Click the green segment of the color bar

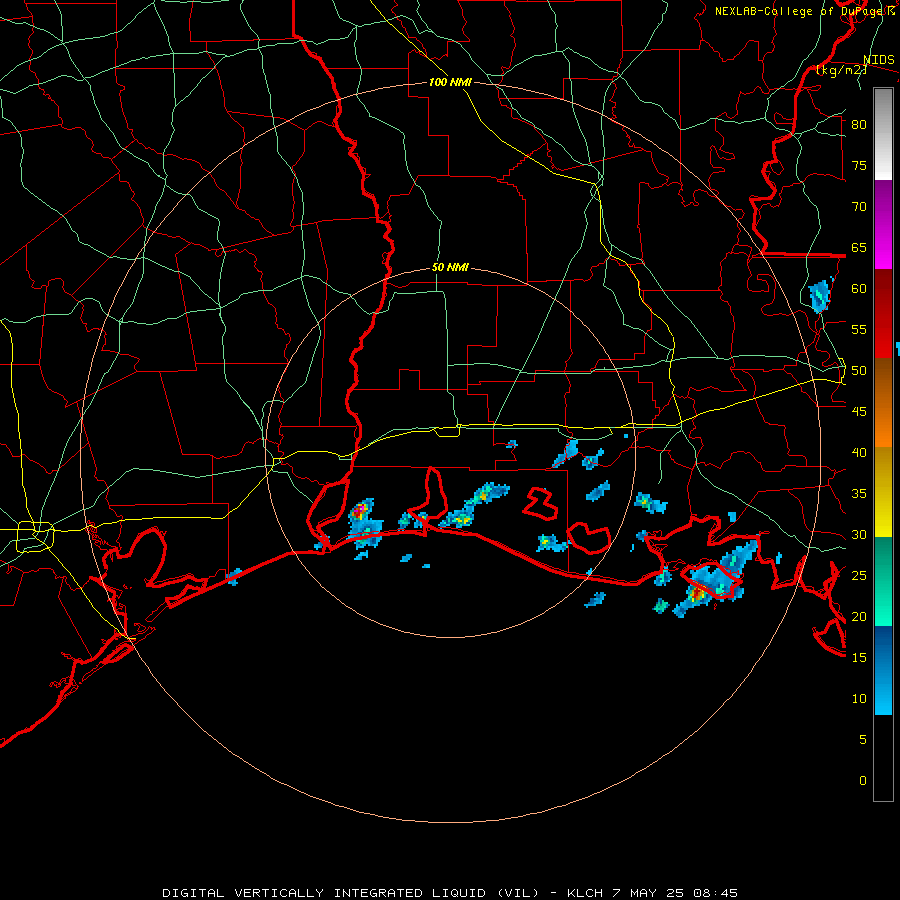(883, 581)
